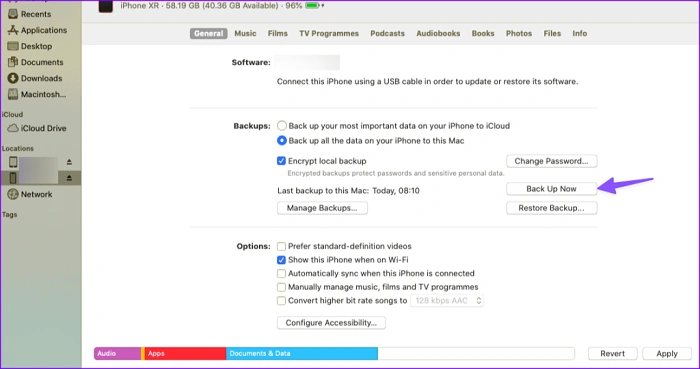The height and width of the screenshot is (369, 700).
Task: Switch to the Films tab
Action: pos(278,33)
